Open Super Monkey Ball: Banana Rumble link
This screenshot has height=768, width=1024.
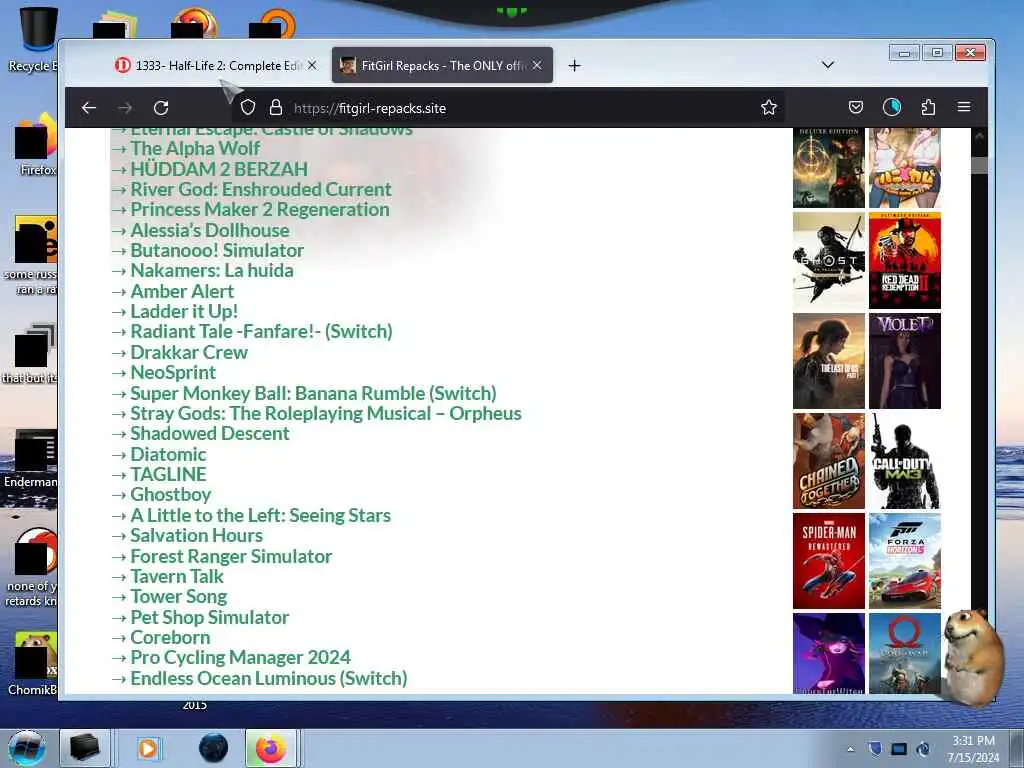pyautogui.click(x=313, y=393)
